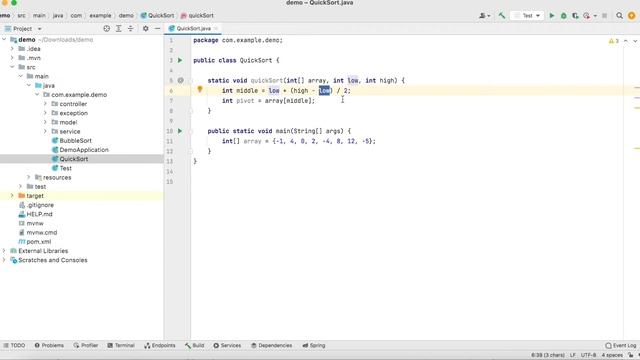Open the Problems tool window

[x=49, y=345]
